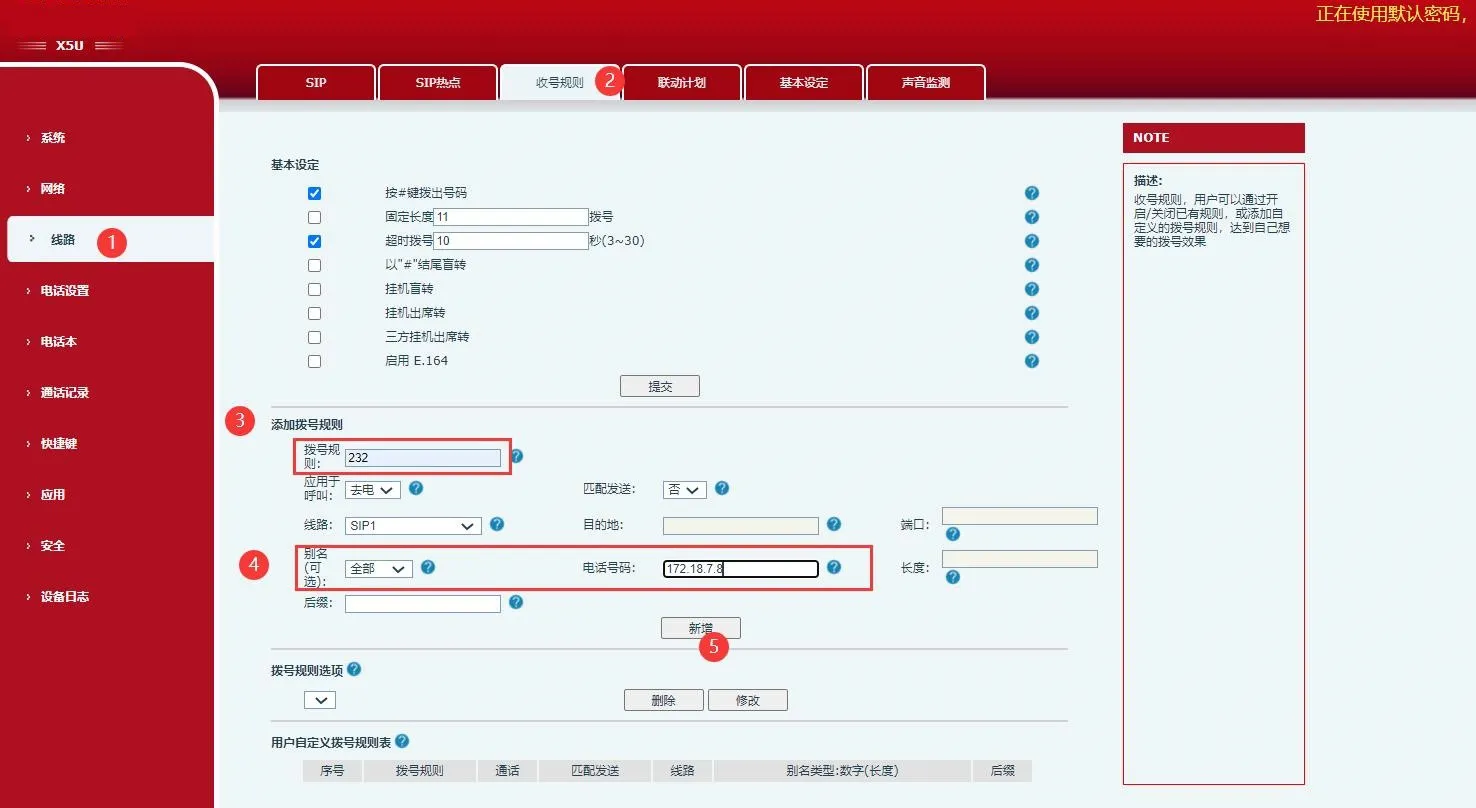This screenshot has width=1476, height=808.
Task: Enable the 启用 E.164 checkbox
Action: point(315,361)
